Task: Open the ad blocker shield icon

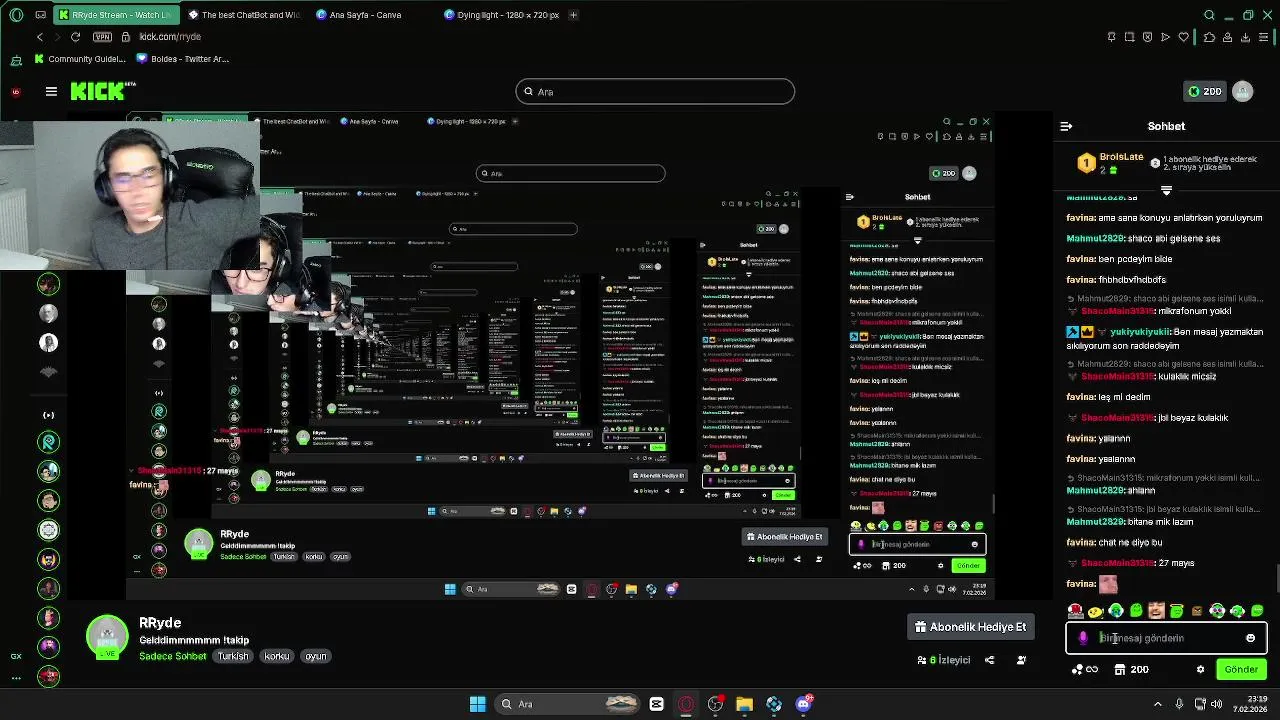Action: click(1147, 37)
